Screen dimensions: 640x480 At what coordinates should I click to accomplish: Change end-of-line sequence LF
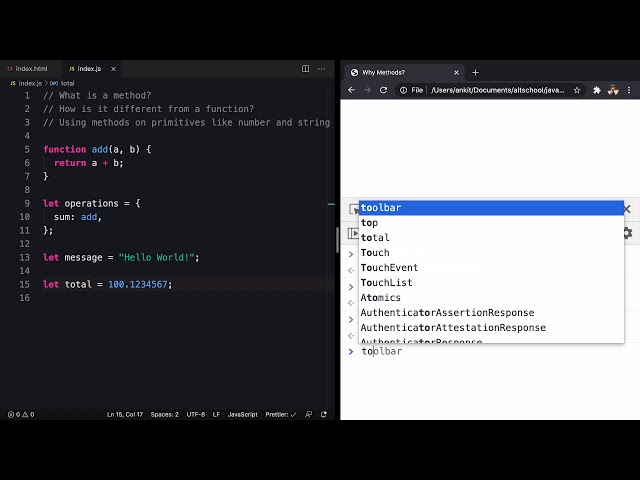coord(216,414)
